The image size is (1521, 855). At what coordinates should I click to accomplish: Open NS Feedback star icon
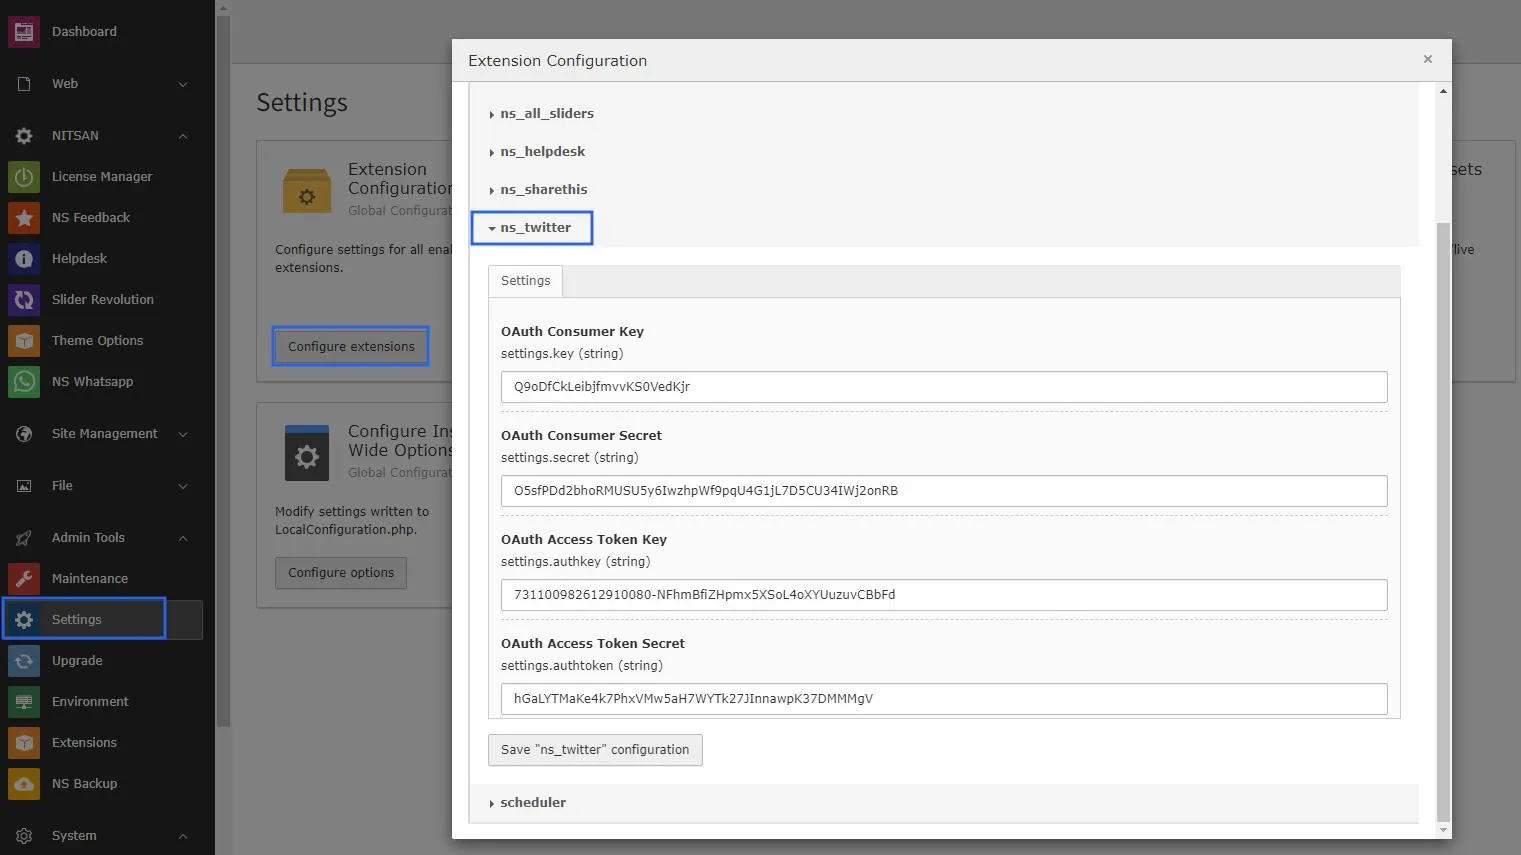[24, 217]
